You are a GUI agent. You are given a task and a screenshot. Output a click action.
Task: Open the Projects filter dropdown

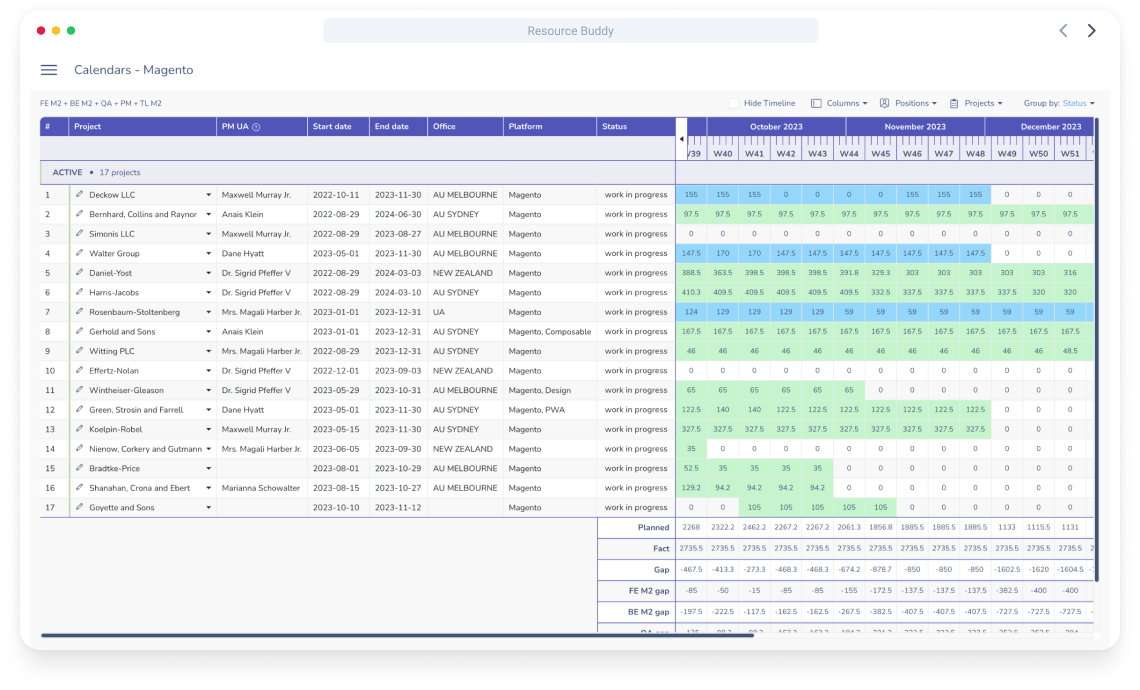point(976,103)
